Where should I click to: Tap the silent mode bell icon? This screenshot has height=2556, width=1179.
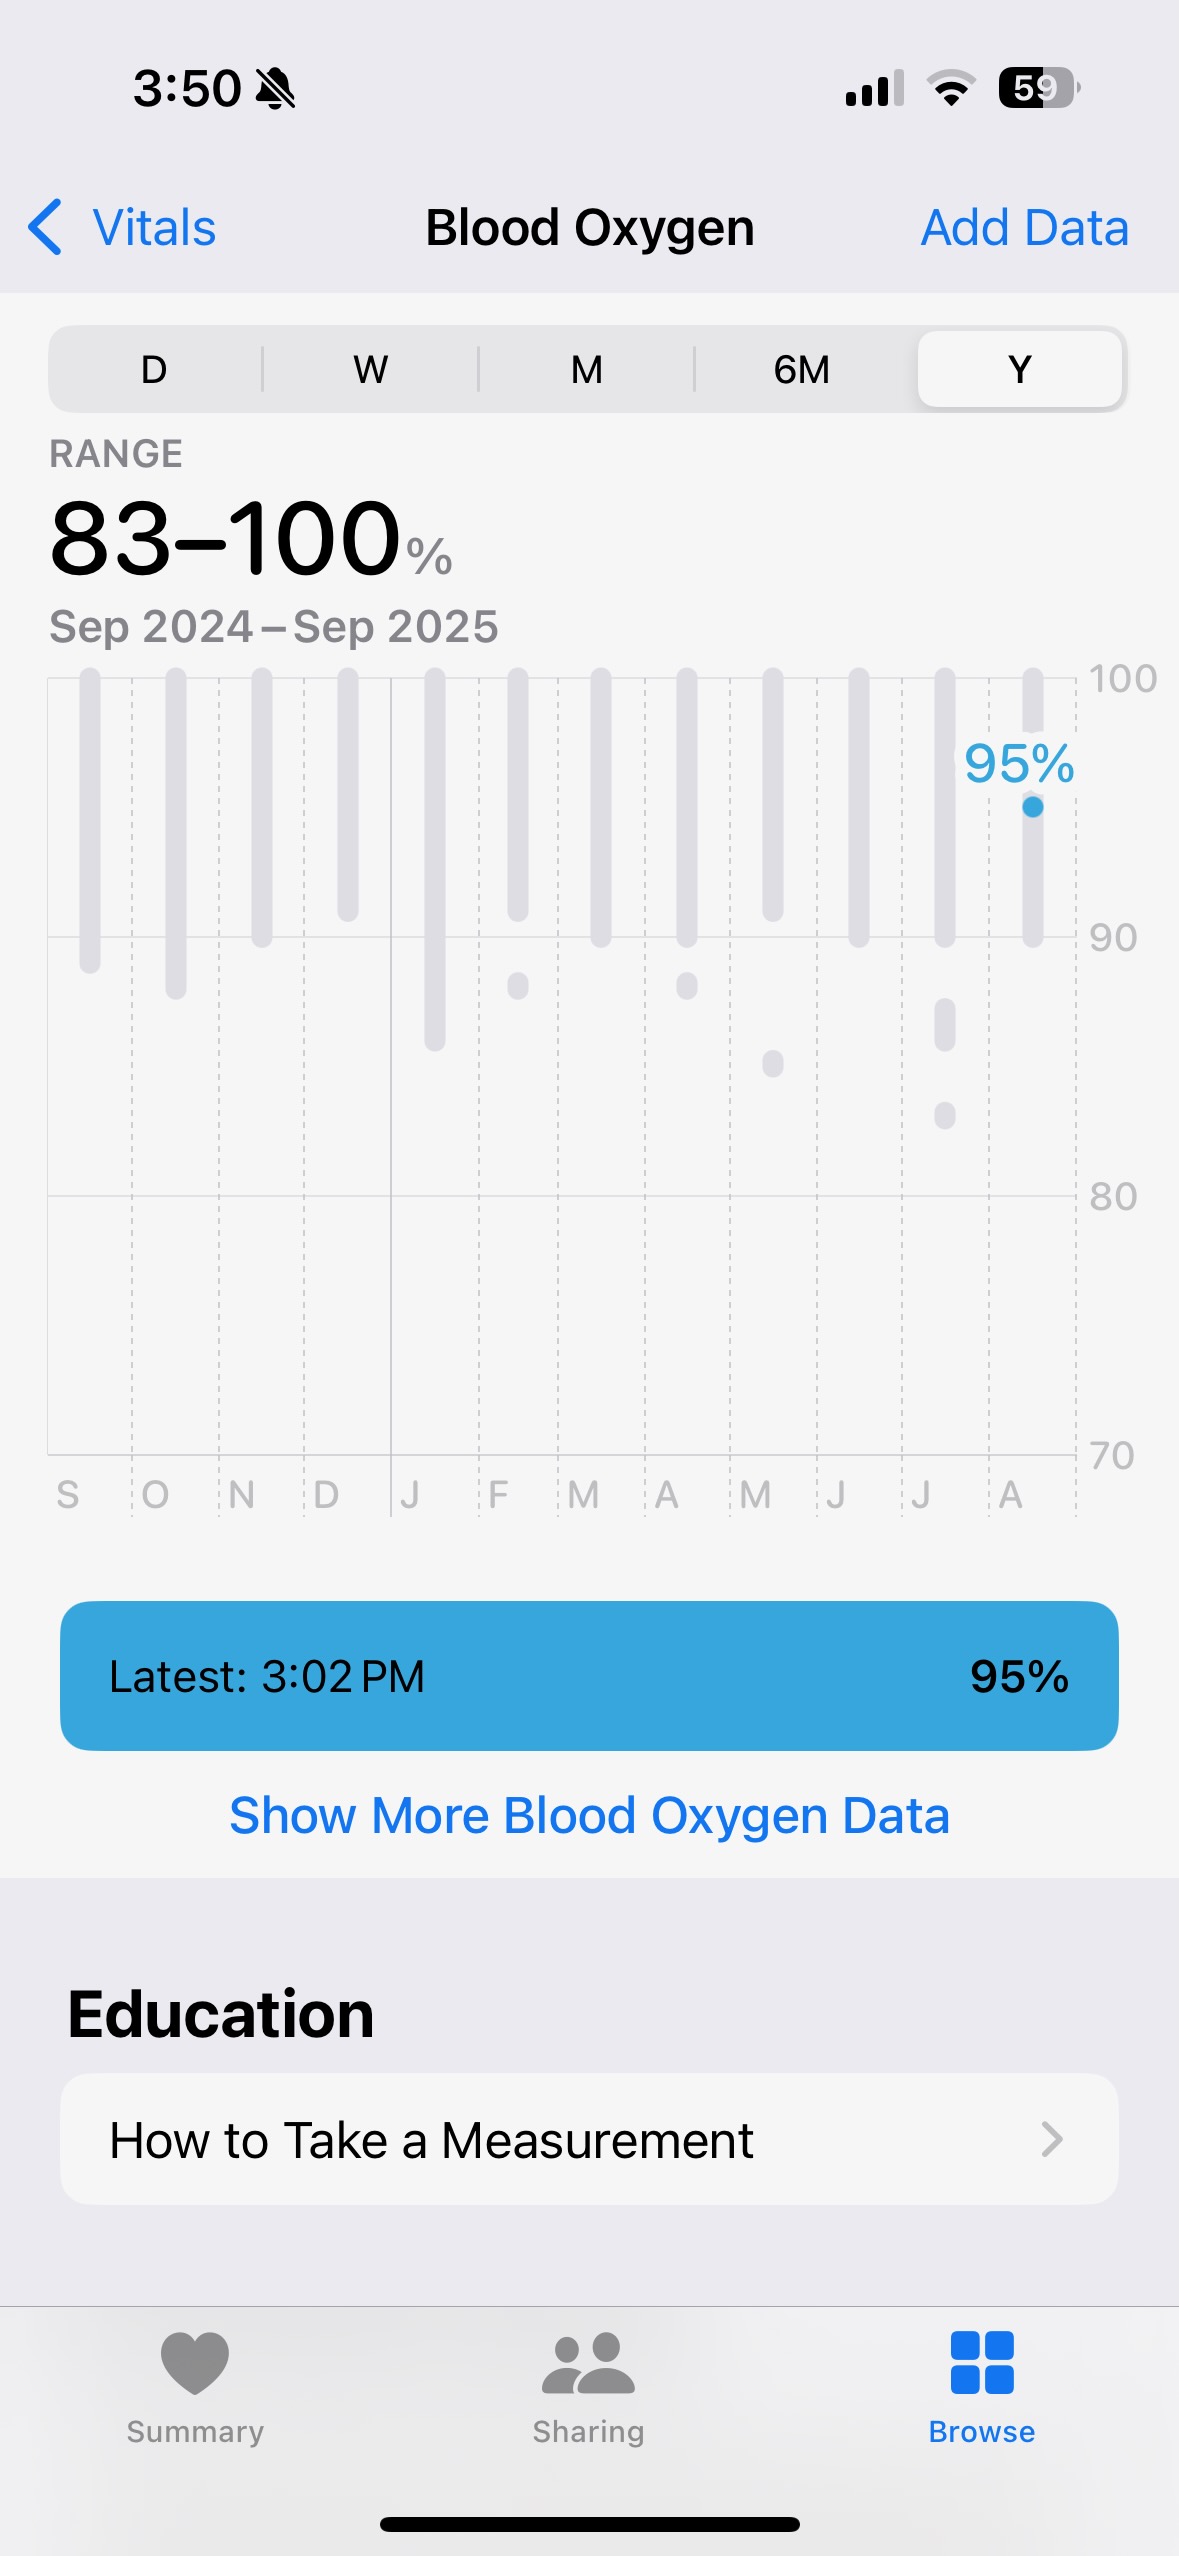(x=275, y=89)
